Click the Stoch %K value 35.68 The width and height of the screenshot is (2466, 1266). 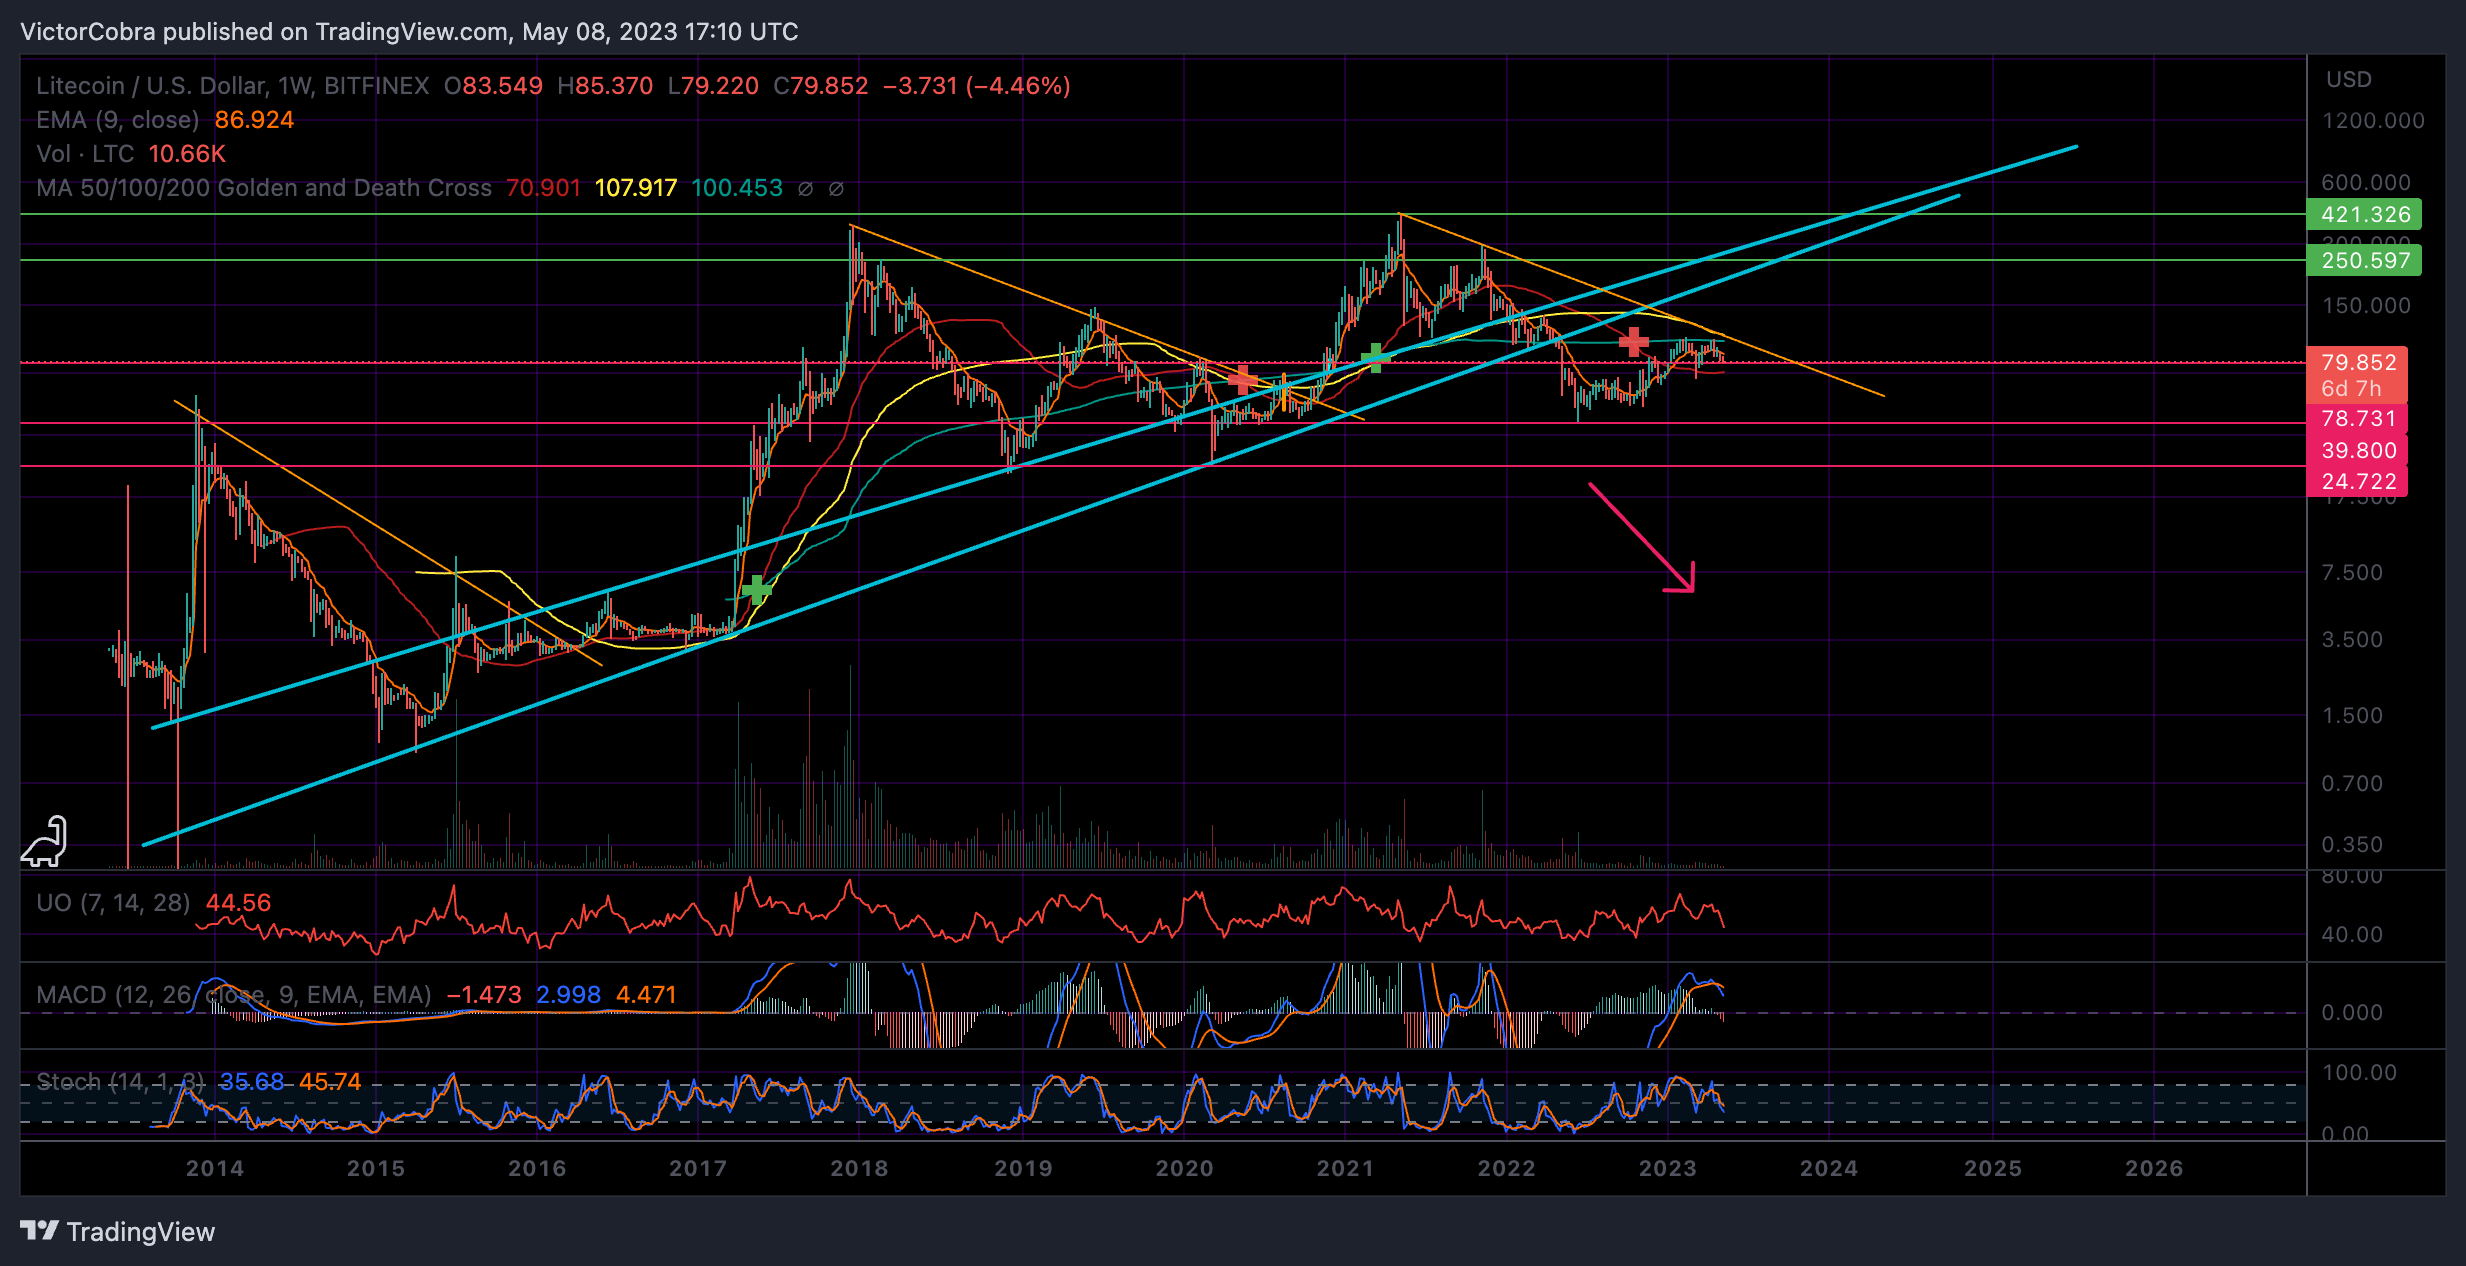(x=252, y=1082)
